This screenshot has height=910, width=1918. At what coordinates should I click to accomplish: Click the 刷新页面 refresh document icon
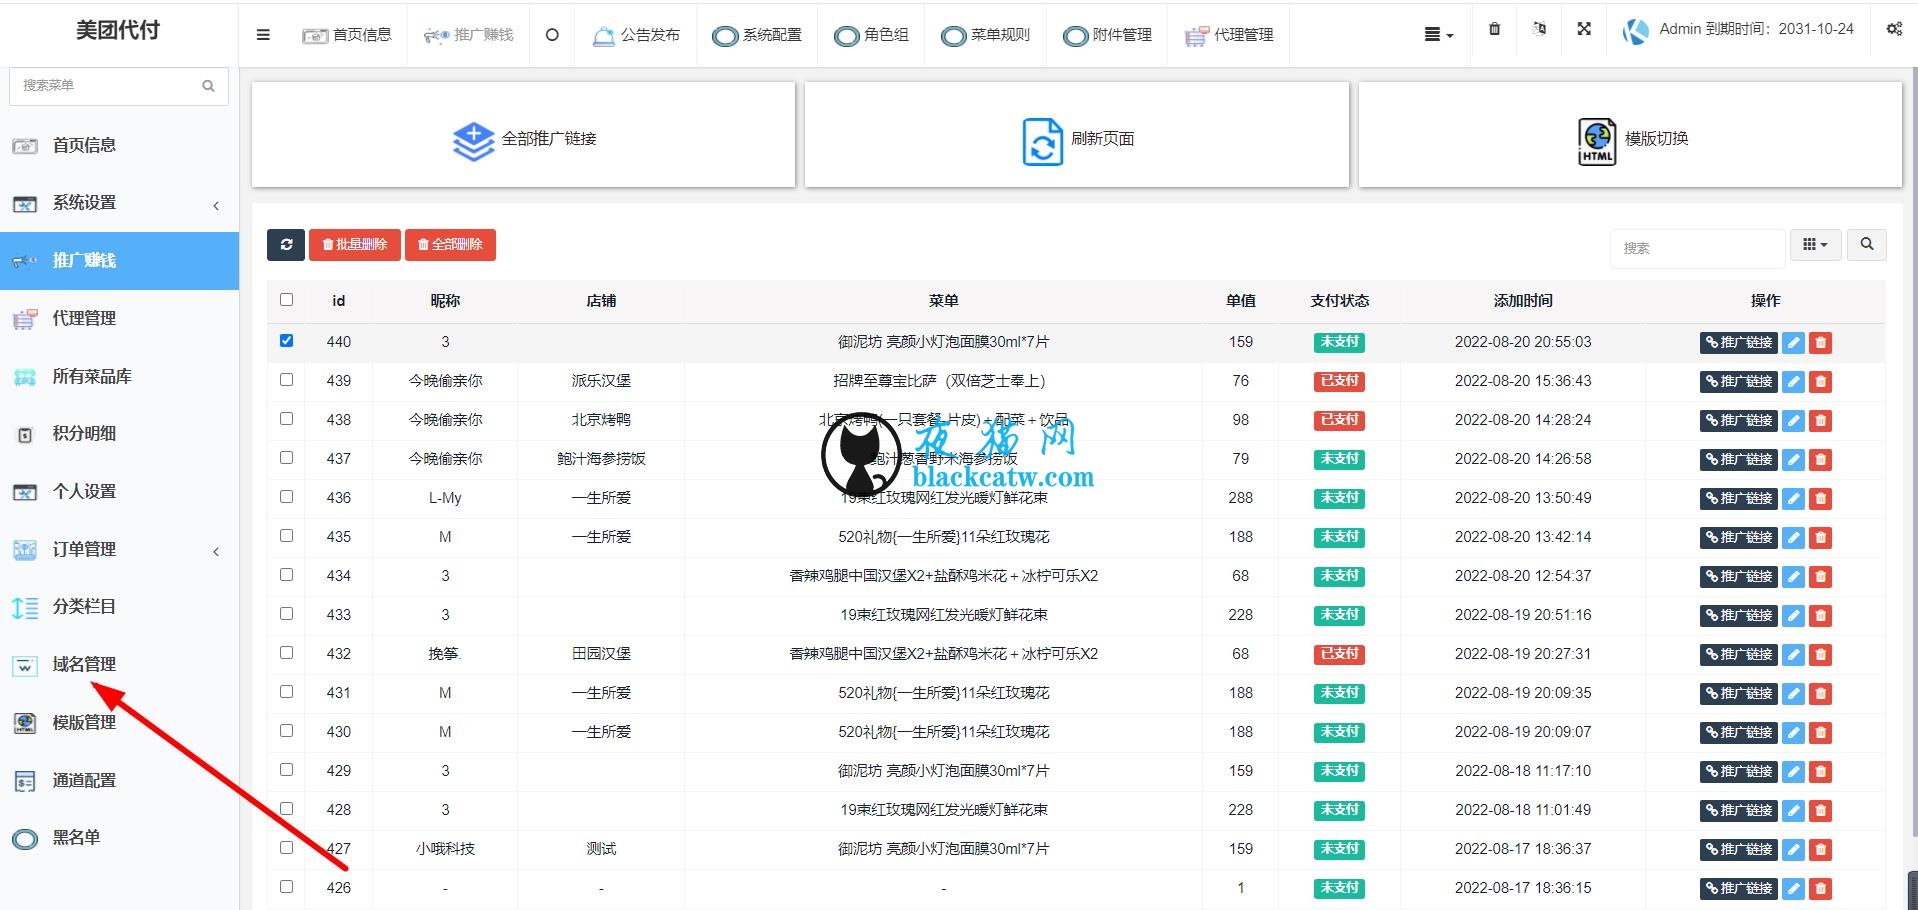[1042, 141]
